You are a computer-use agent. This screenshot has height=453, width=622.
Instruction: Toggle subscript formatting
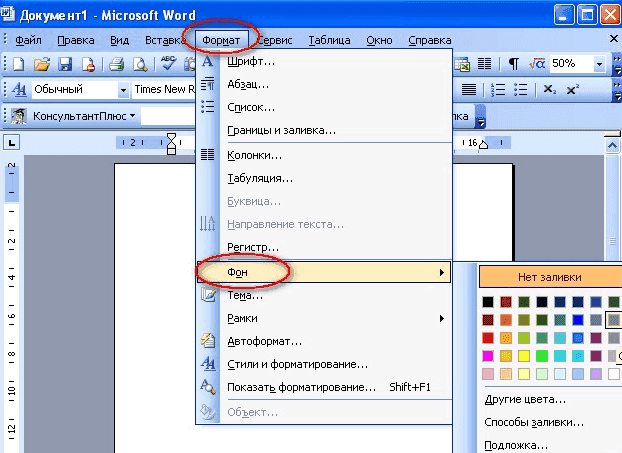[x=549, y=90]
